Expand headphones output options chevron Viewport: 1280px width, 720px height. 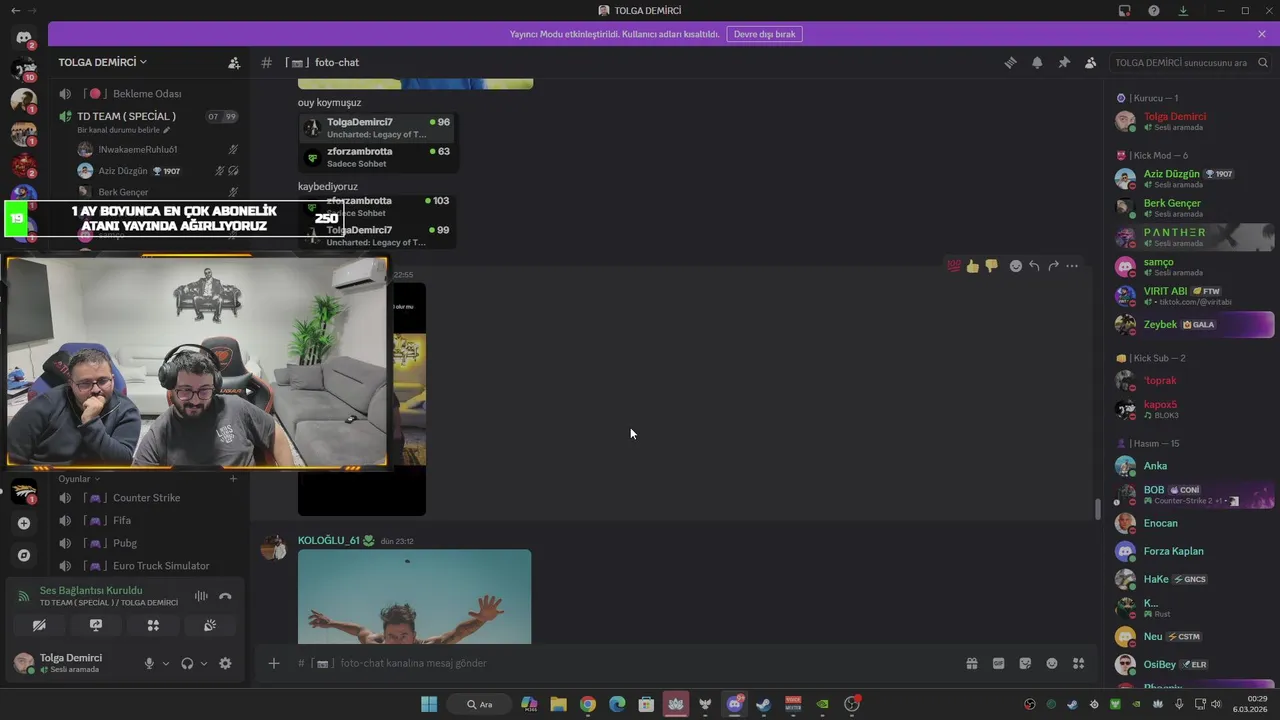click(204, 663)
